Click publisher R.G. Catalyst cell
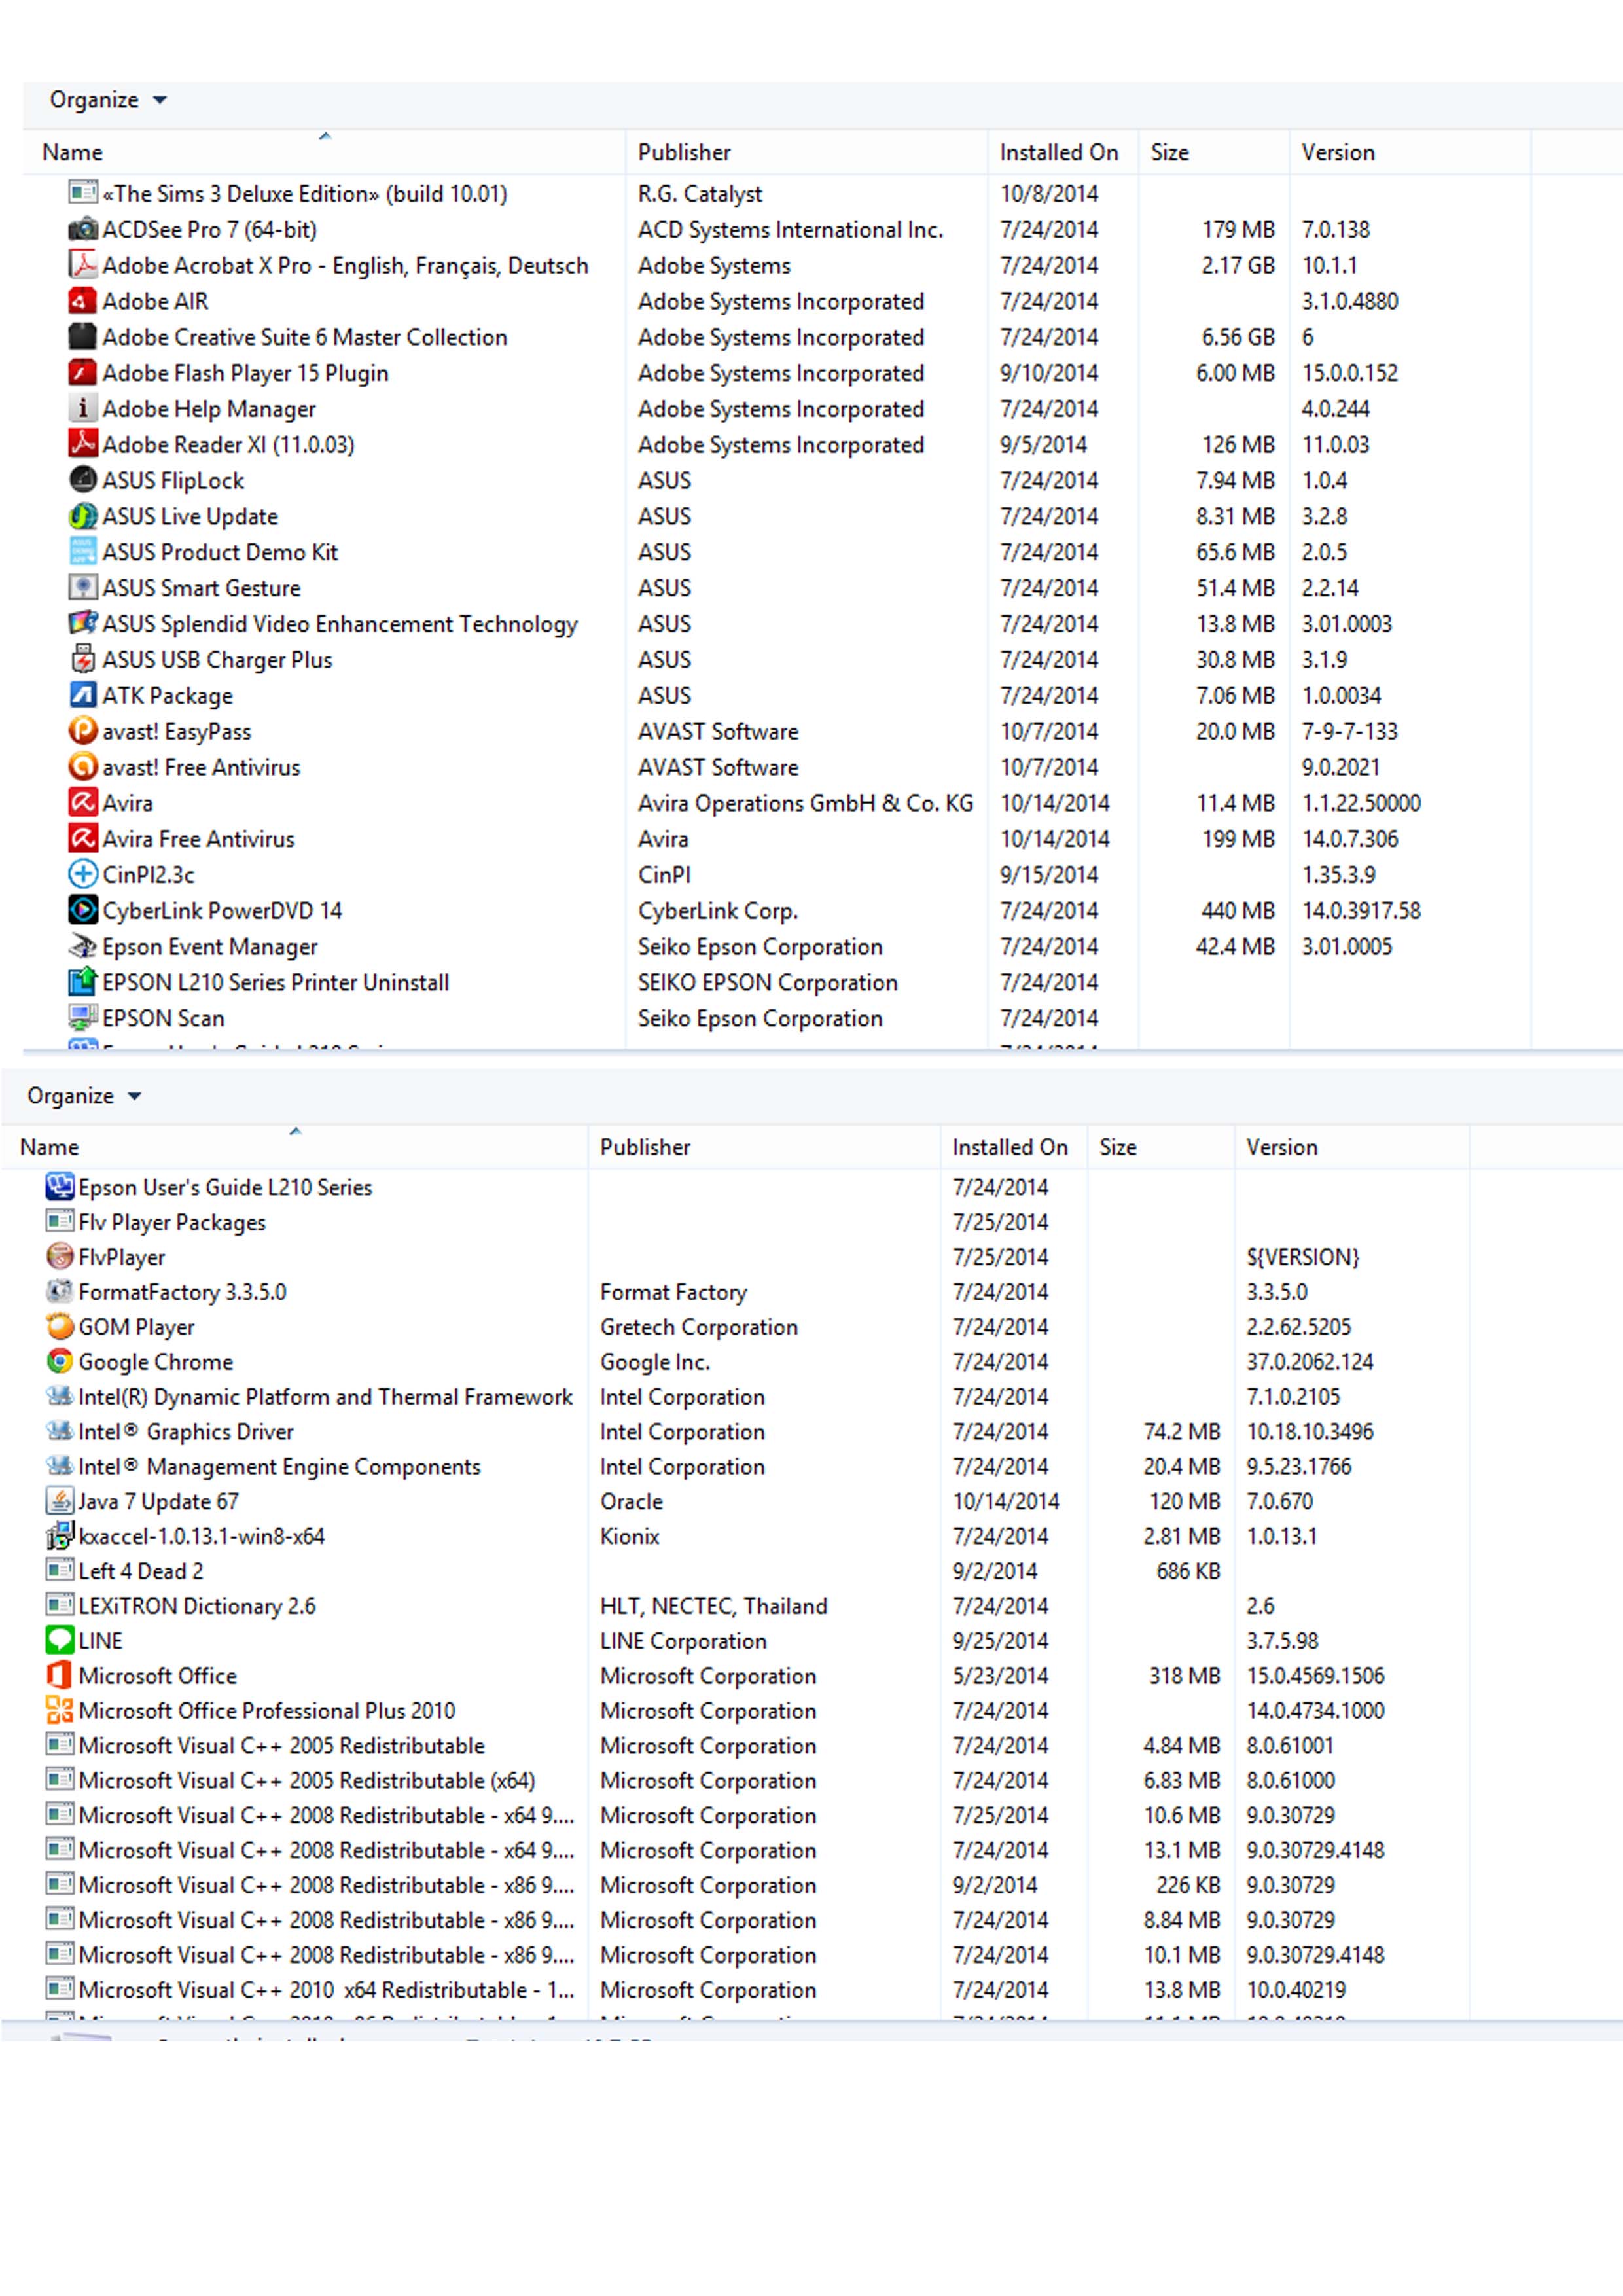Screen dimensions: 1623x2296 click(x=699, y=194)
